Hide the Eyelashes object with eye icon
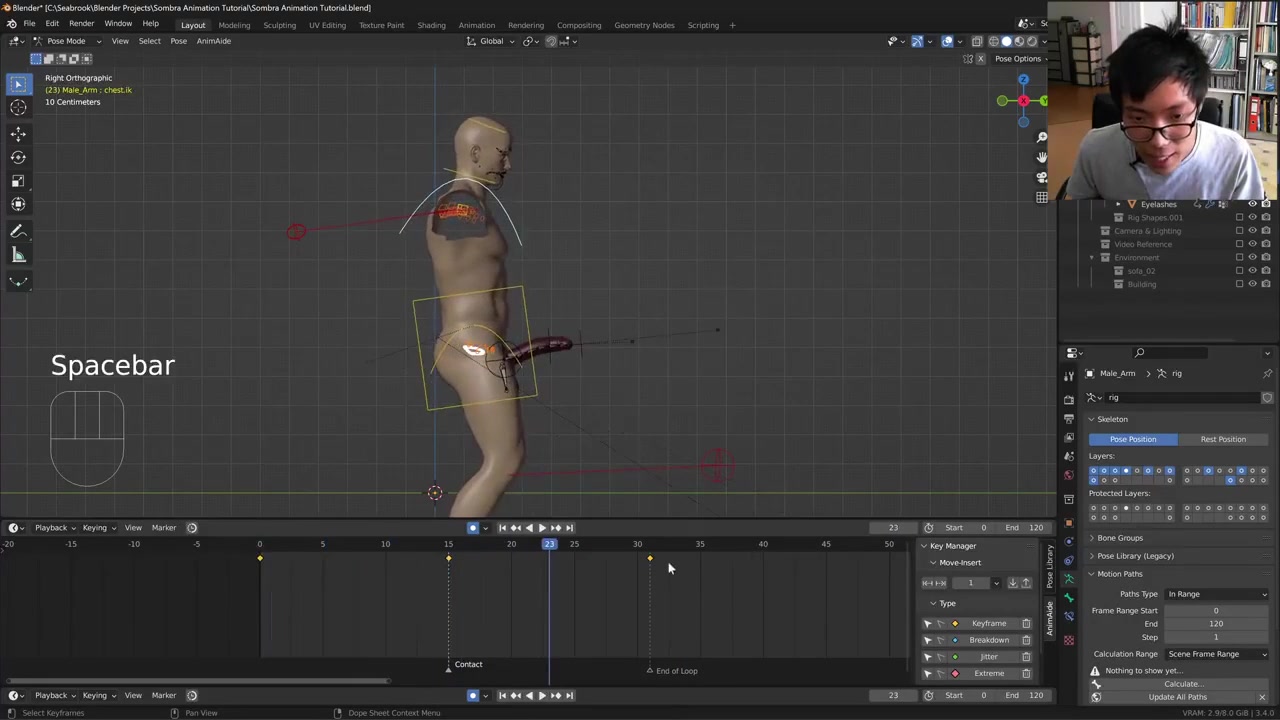Screen dimensions: 1280x720 coord(1252,204)
